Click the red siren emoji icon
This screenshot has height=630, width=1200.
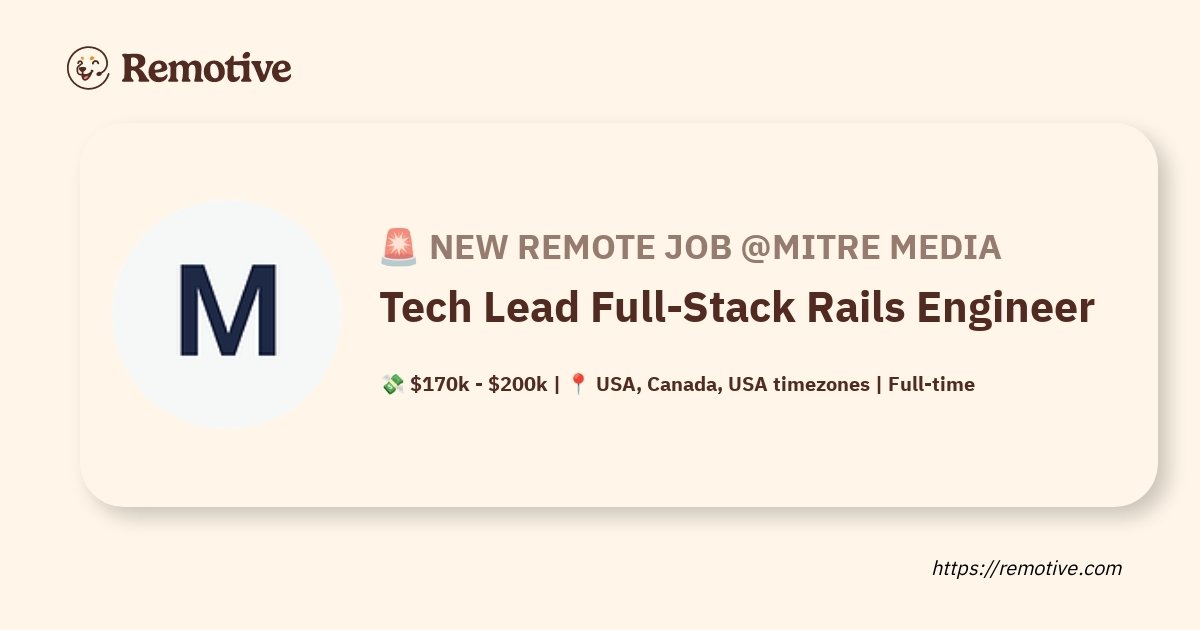pyautogui.click(x=399, y=248)
